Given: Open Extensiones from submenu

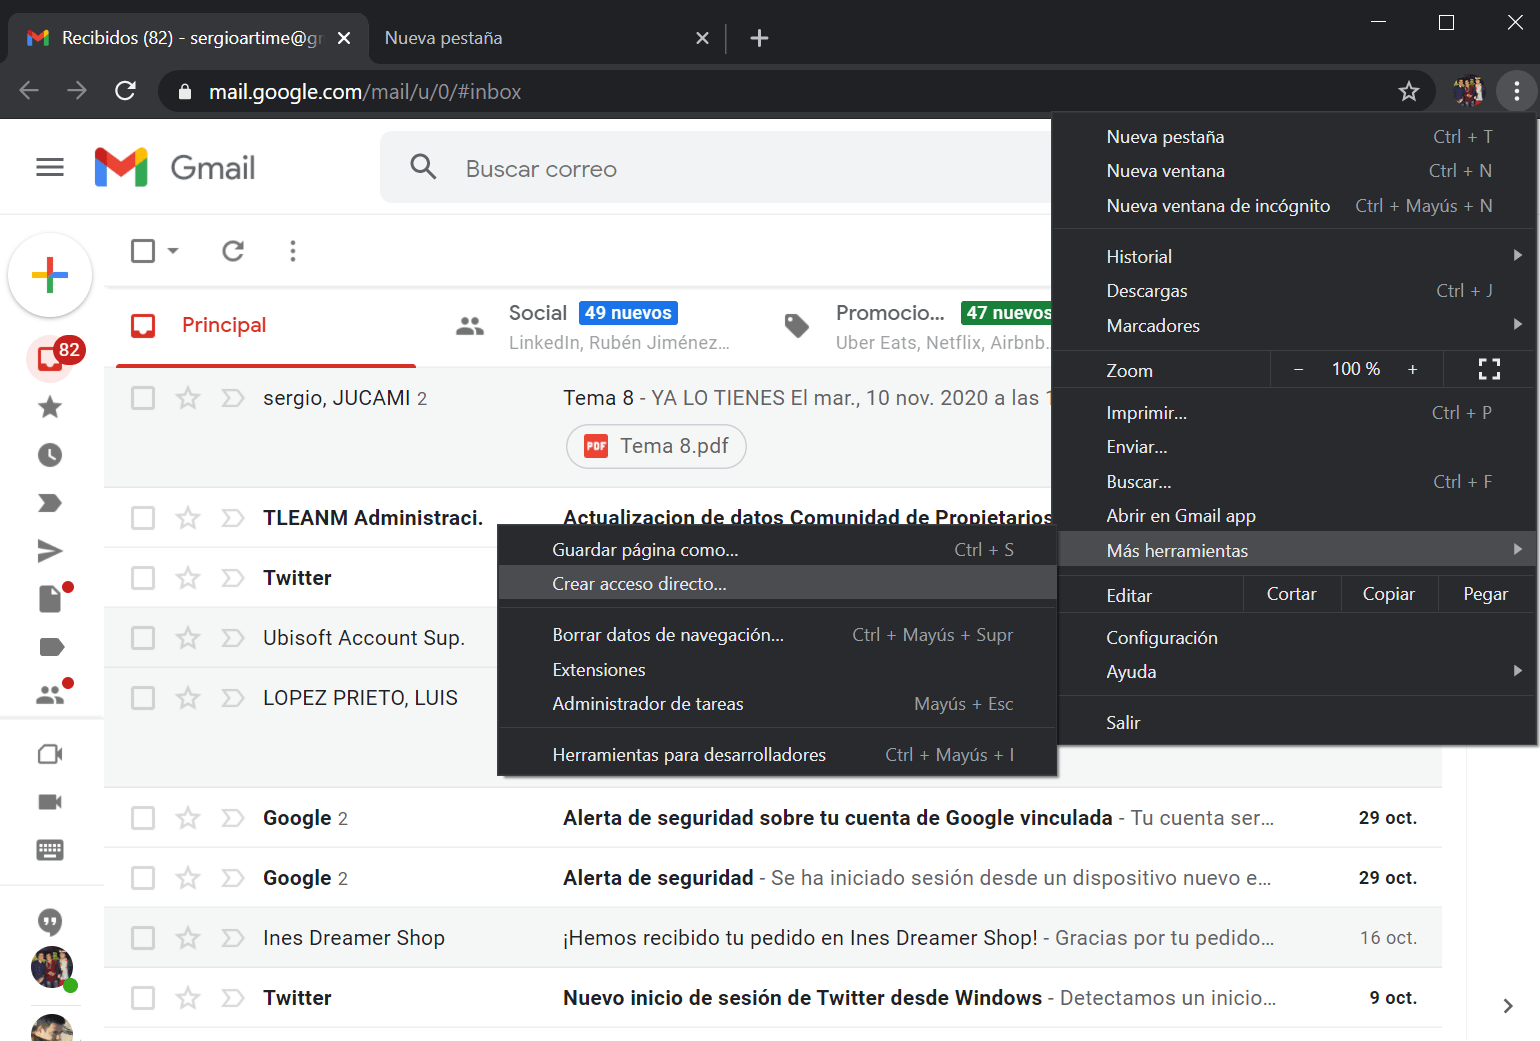Looking at the screenshot, I should 777,670.
